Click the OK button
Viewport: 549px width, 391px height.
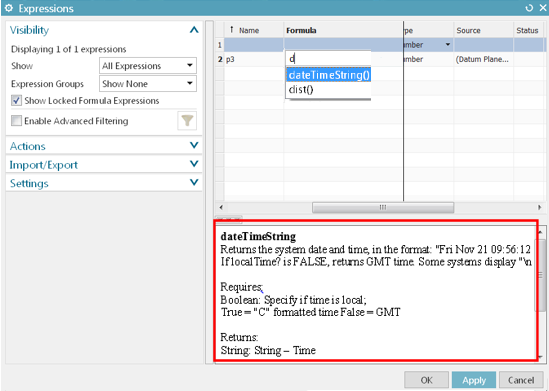pos(426,380)
